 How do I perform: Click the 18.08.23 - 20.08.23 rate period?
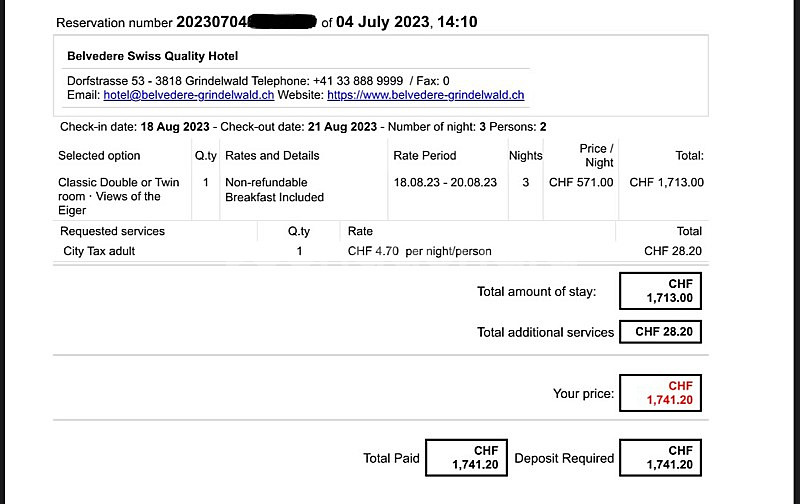click(x=445, y=183)
